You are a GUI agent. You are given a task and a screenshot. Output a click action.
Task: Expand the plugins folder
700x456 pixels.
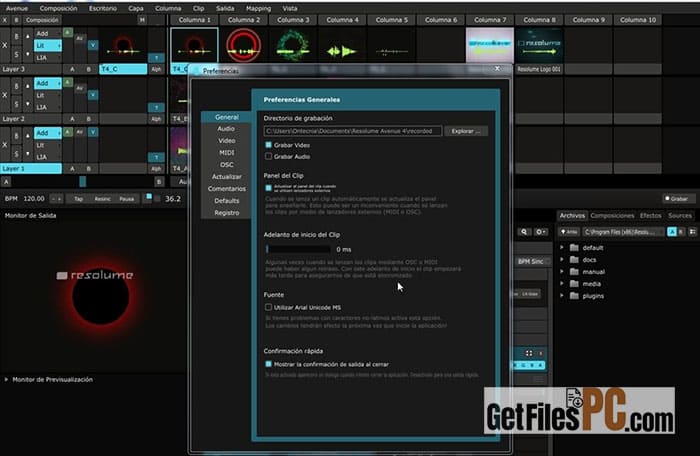(562, 296)
